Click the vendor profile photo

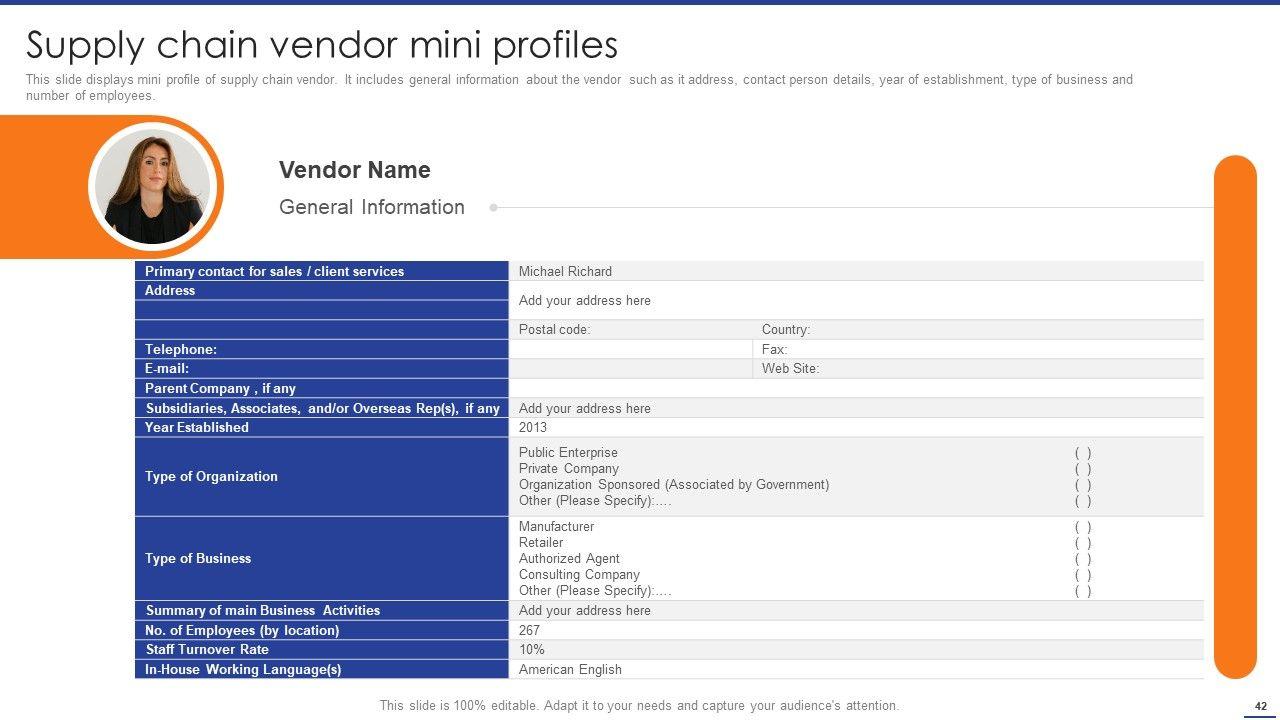point(155,187)
